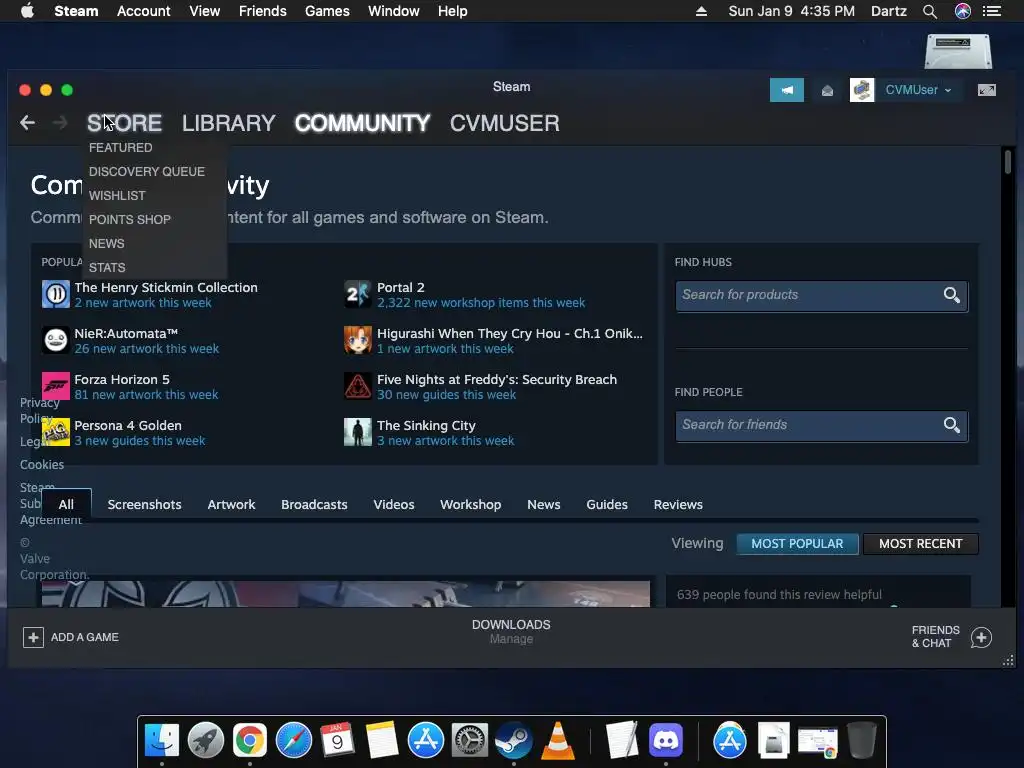Open the CVMUSER profile navigation menu
This screenshot has height=768, width=1024.
504,123
